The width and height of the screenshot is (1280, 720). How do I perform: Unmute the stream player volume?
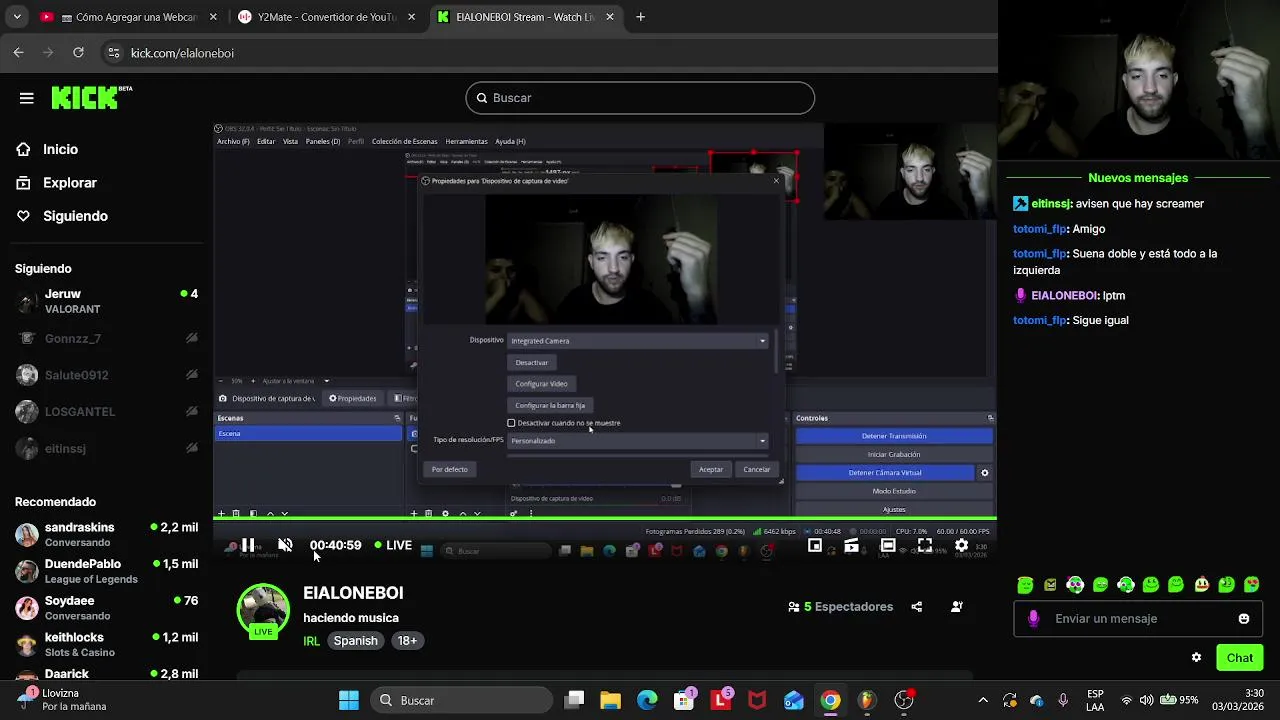[285, 545]
